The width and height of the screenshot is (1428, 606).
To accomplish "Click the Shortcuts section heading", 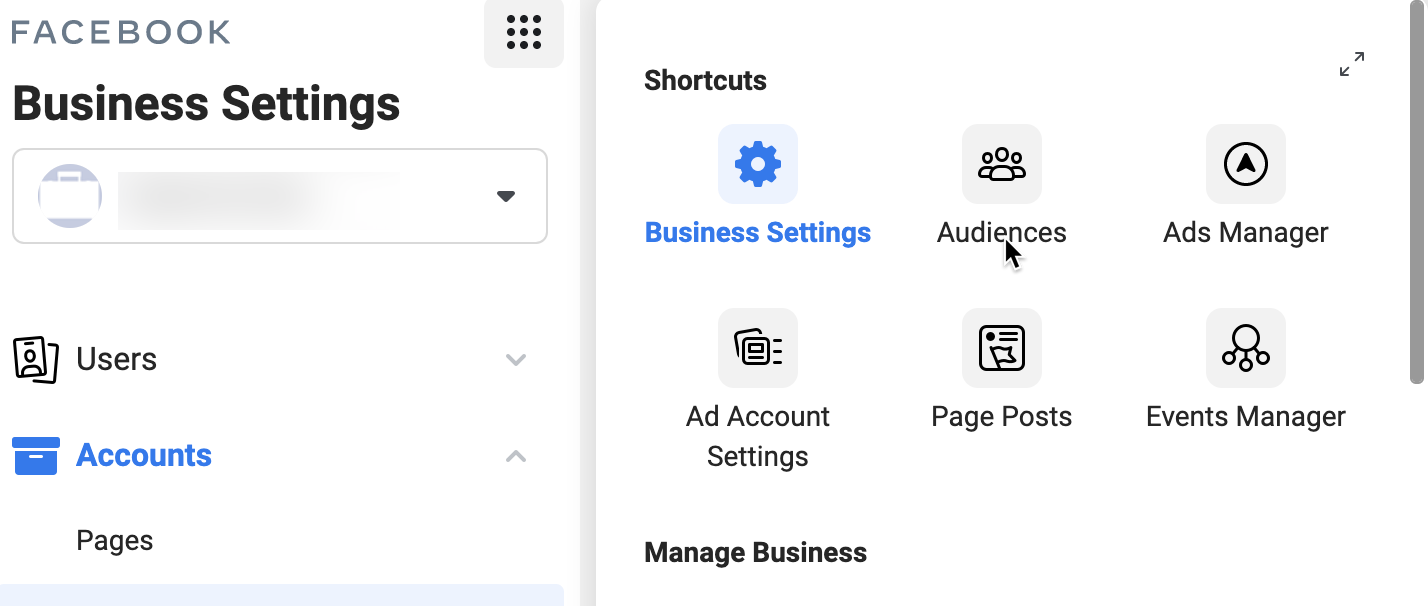I will pos(706,81).
